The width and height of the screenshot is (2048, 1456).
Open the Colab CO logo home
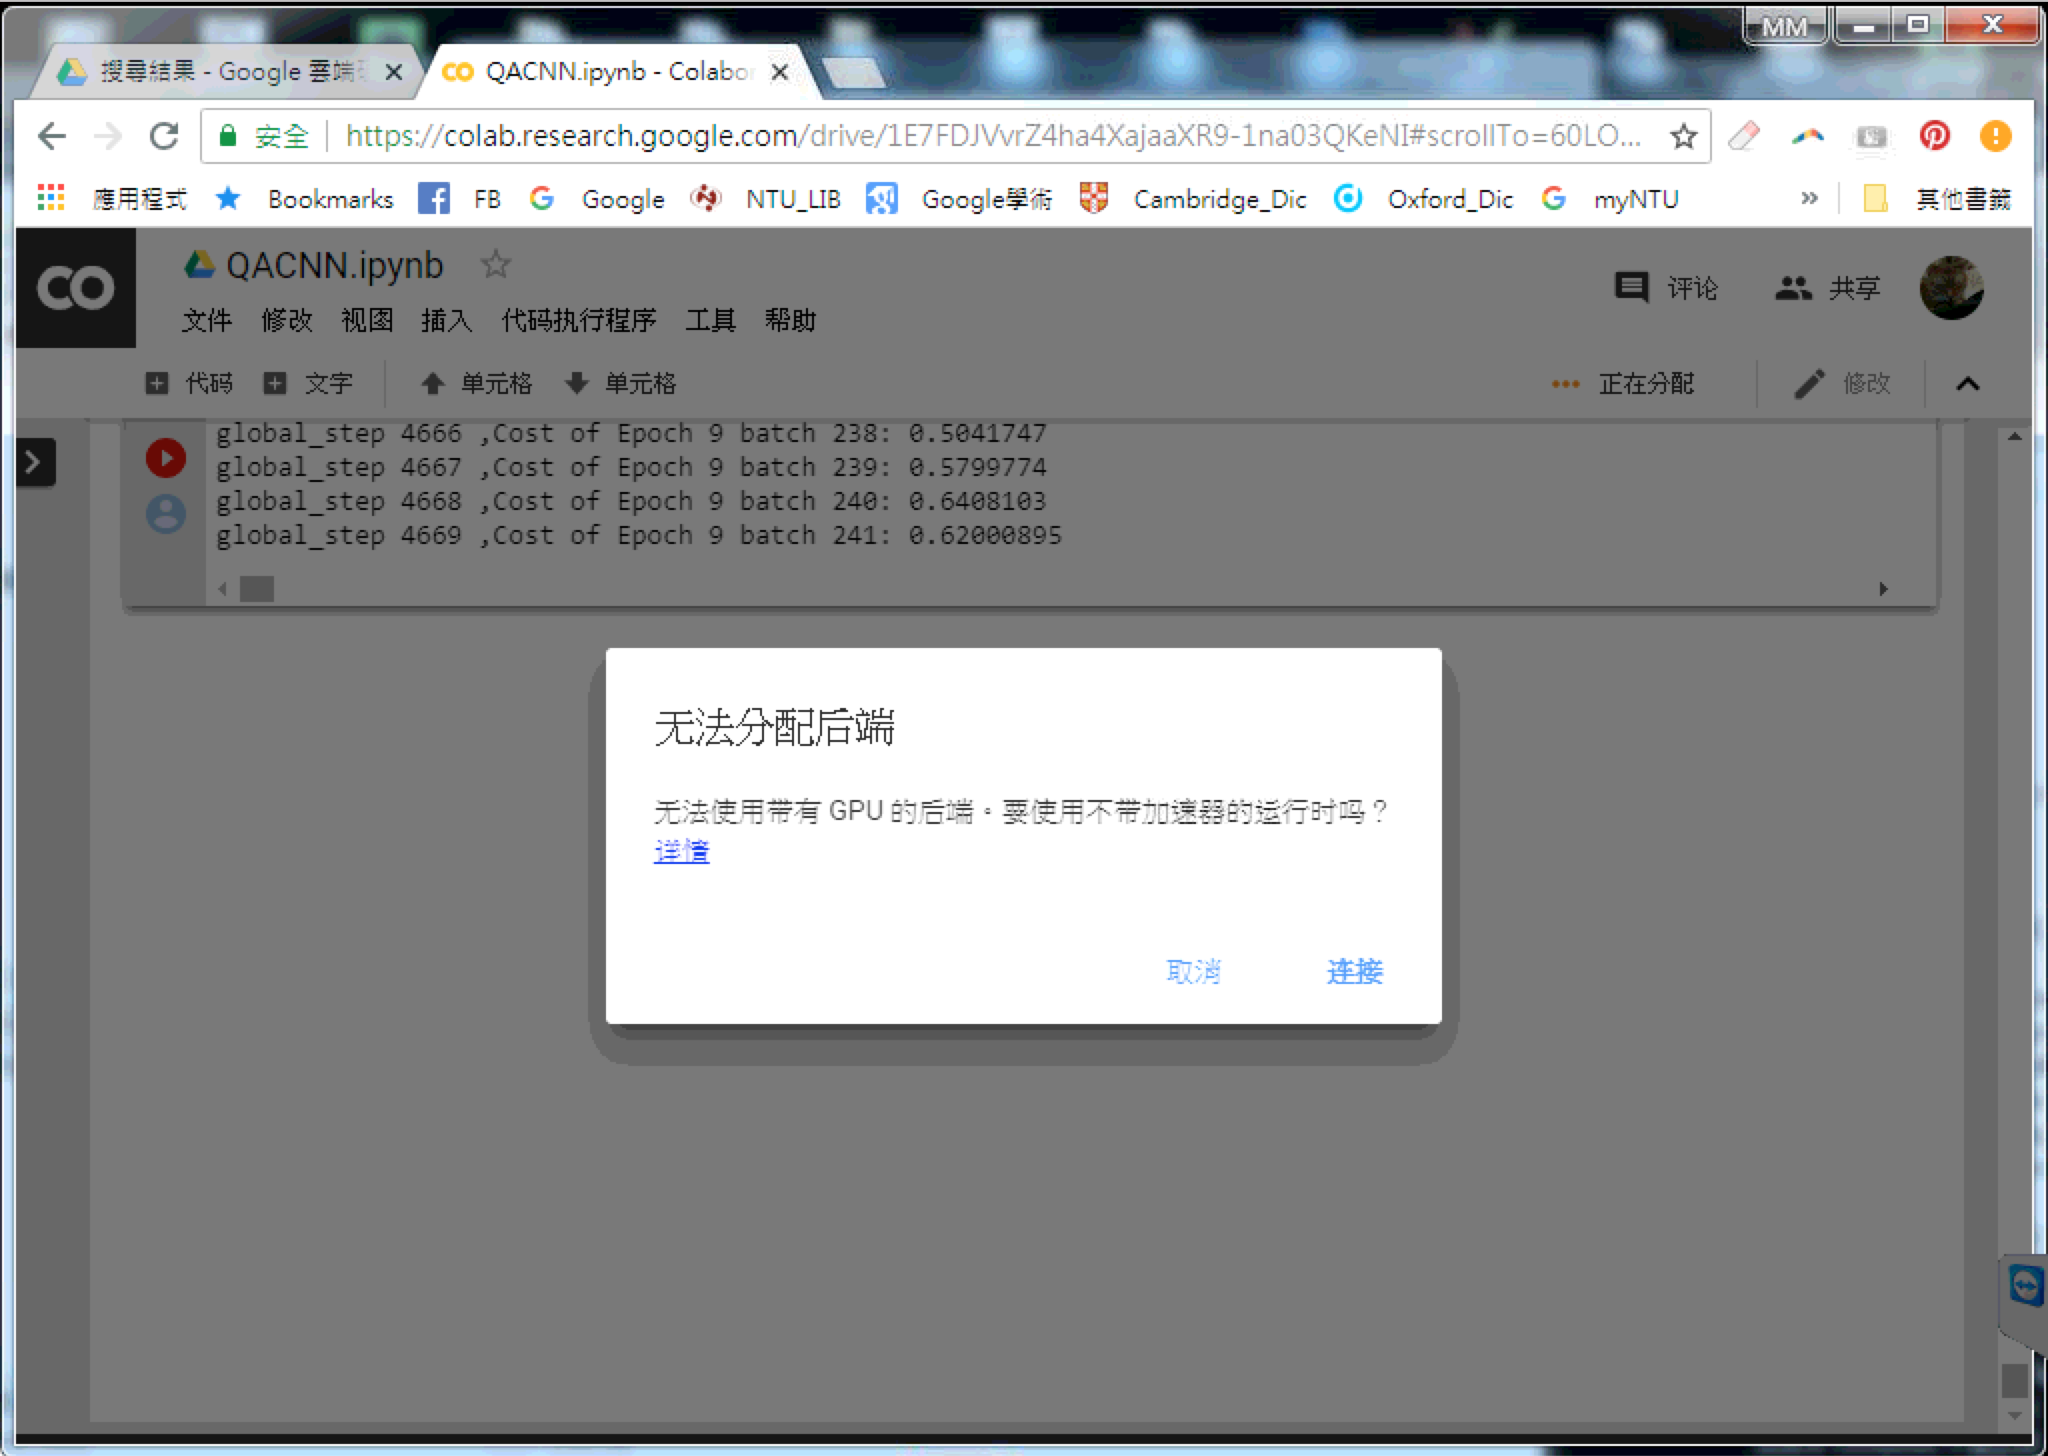tap(76, 288)
